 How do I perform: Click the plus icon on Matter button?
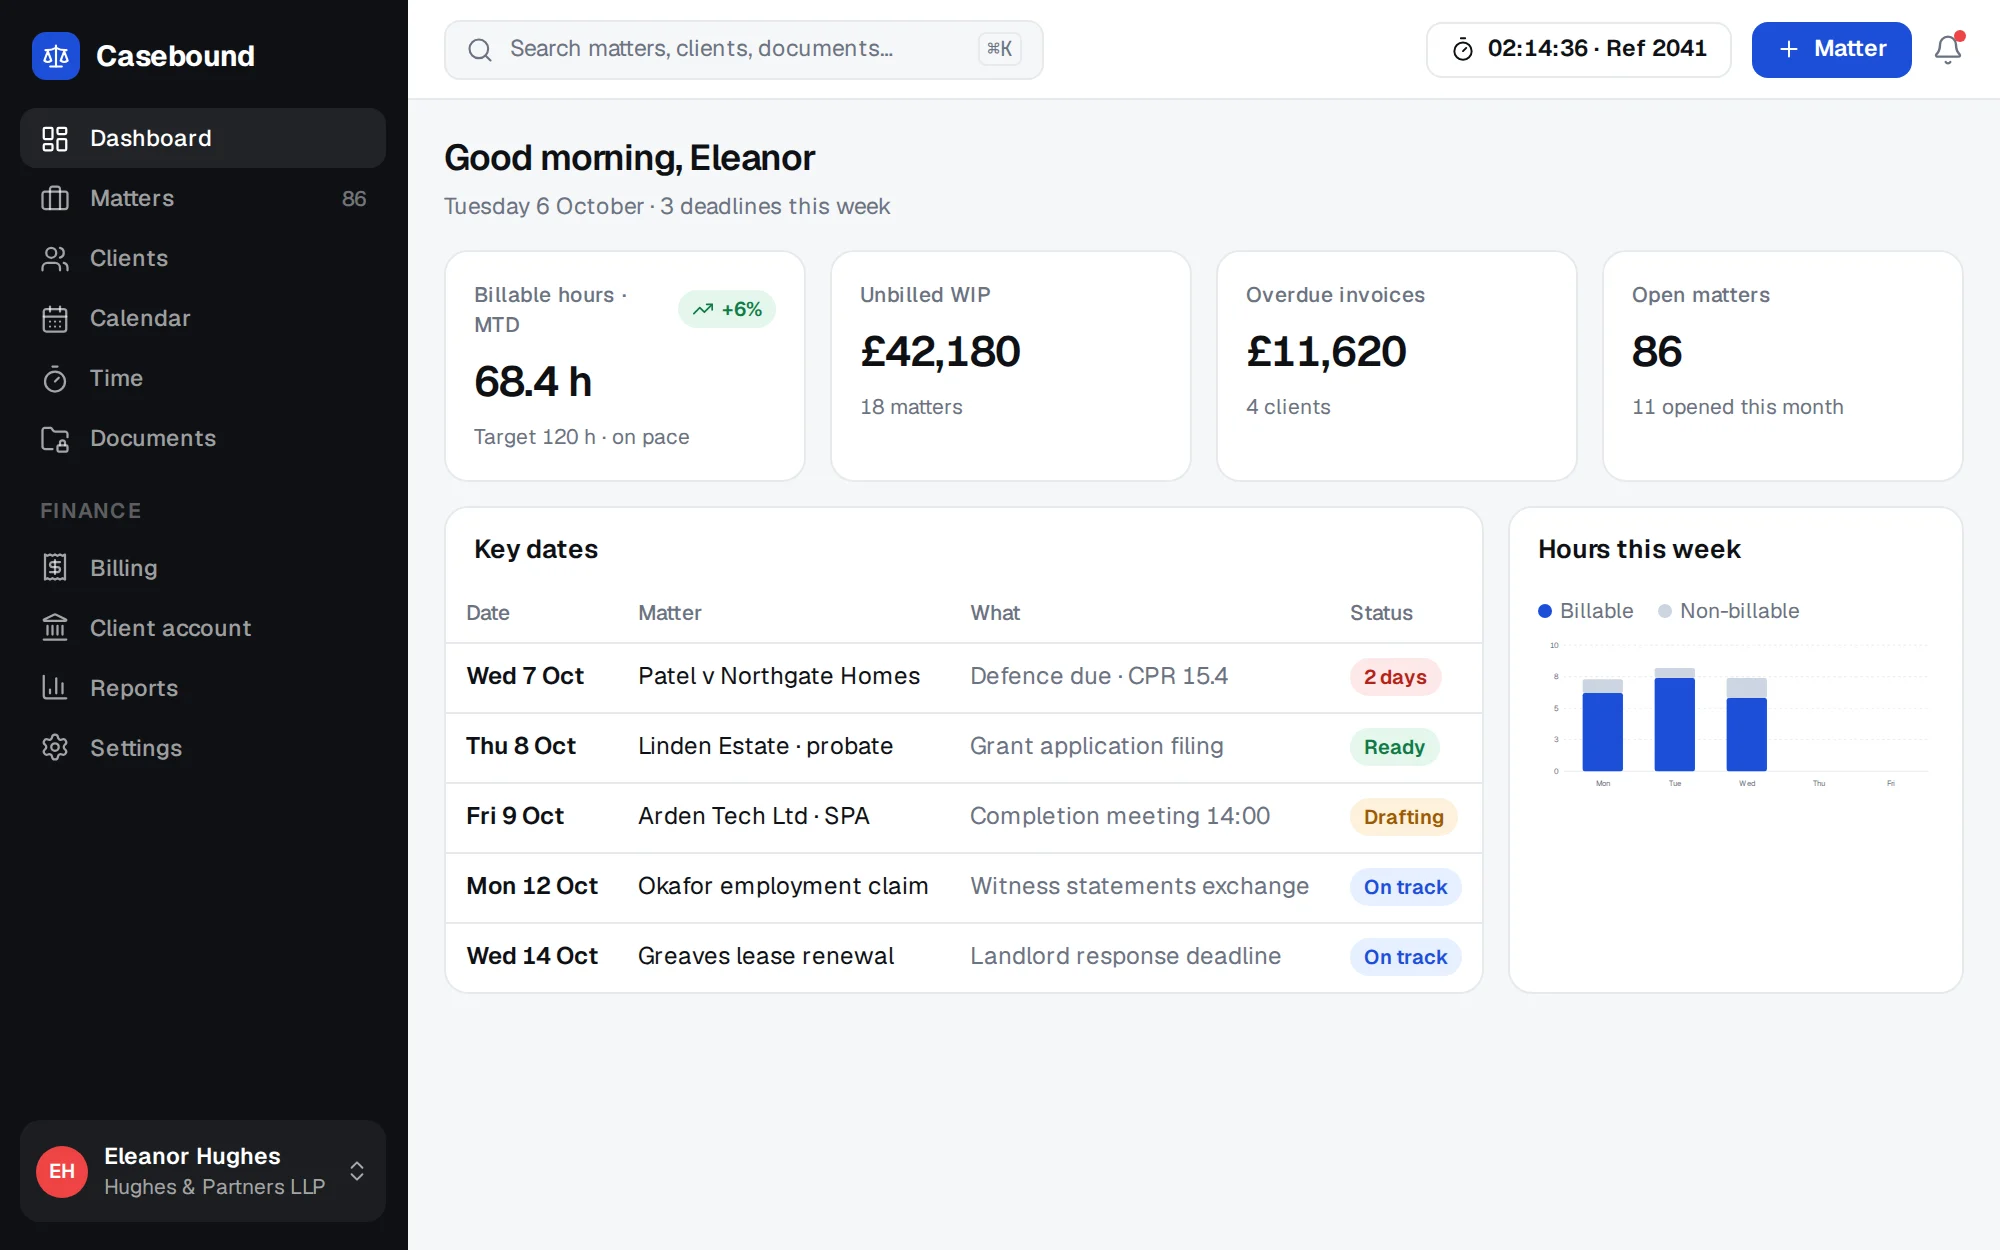pyautogui.click(x=1789, y=49)
